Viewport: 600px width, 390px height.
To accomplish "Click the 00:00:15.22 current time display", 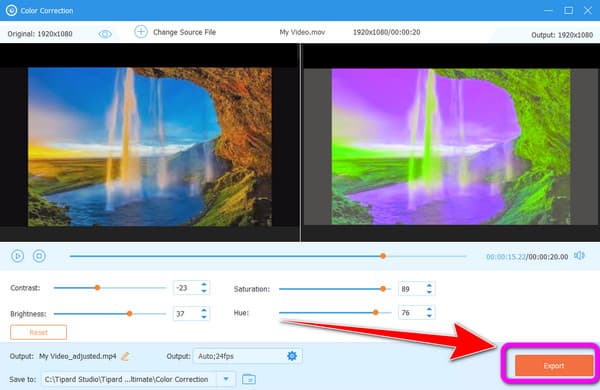I will coord(506,257).
